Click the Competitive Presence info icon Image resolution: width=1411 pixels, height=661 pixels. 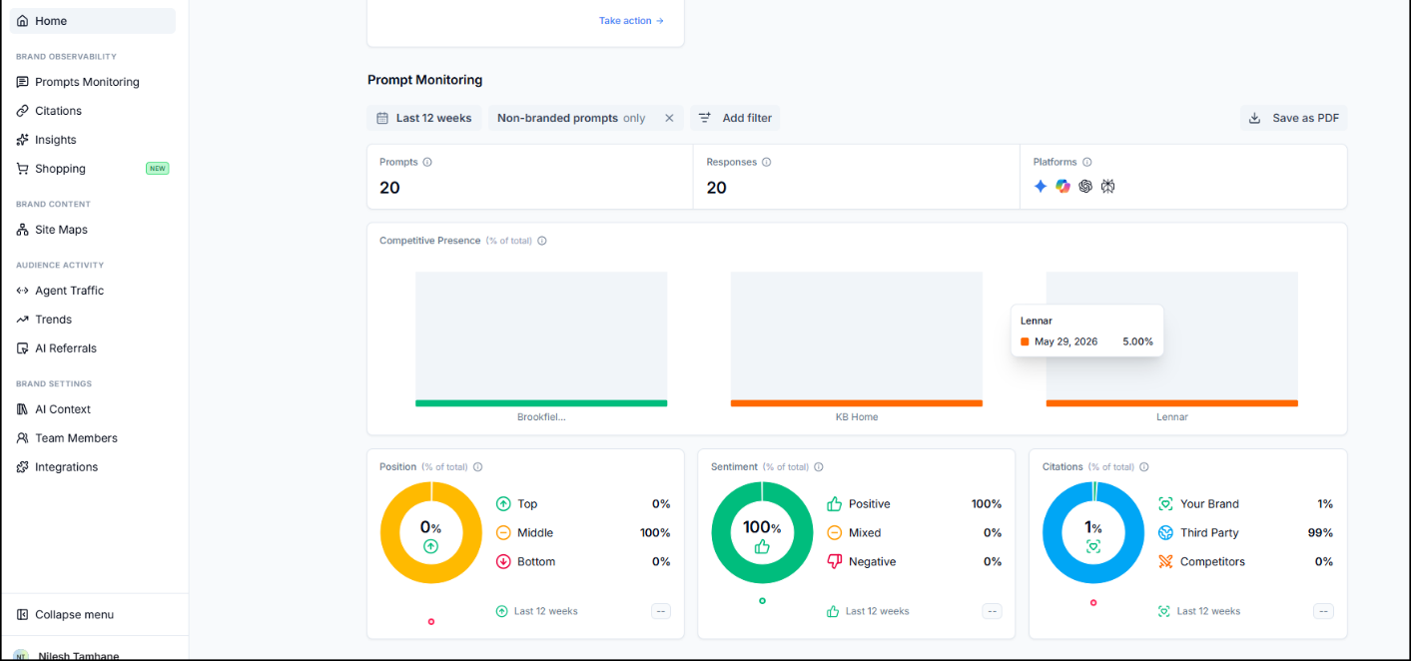[542, 241]
